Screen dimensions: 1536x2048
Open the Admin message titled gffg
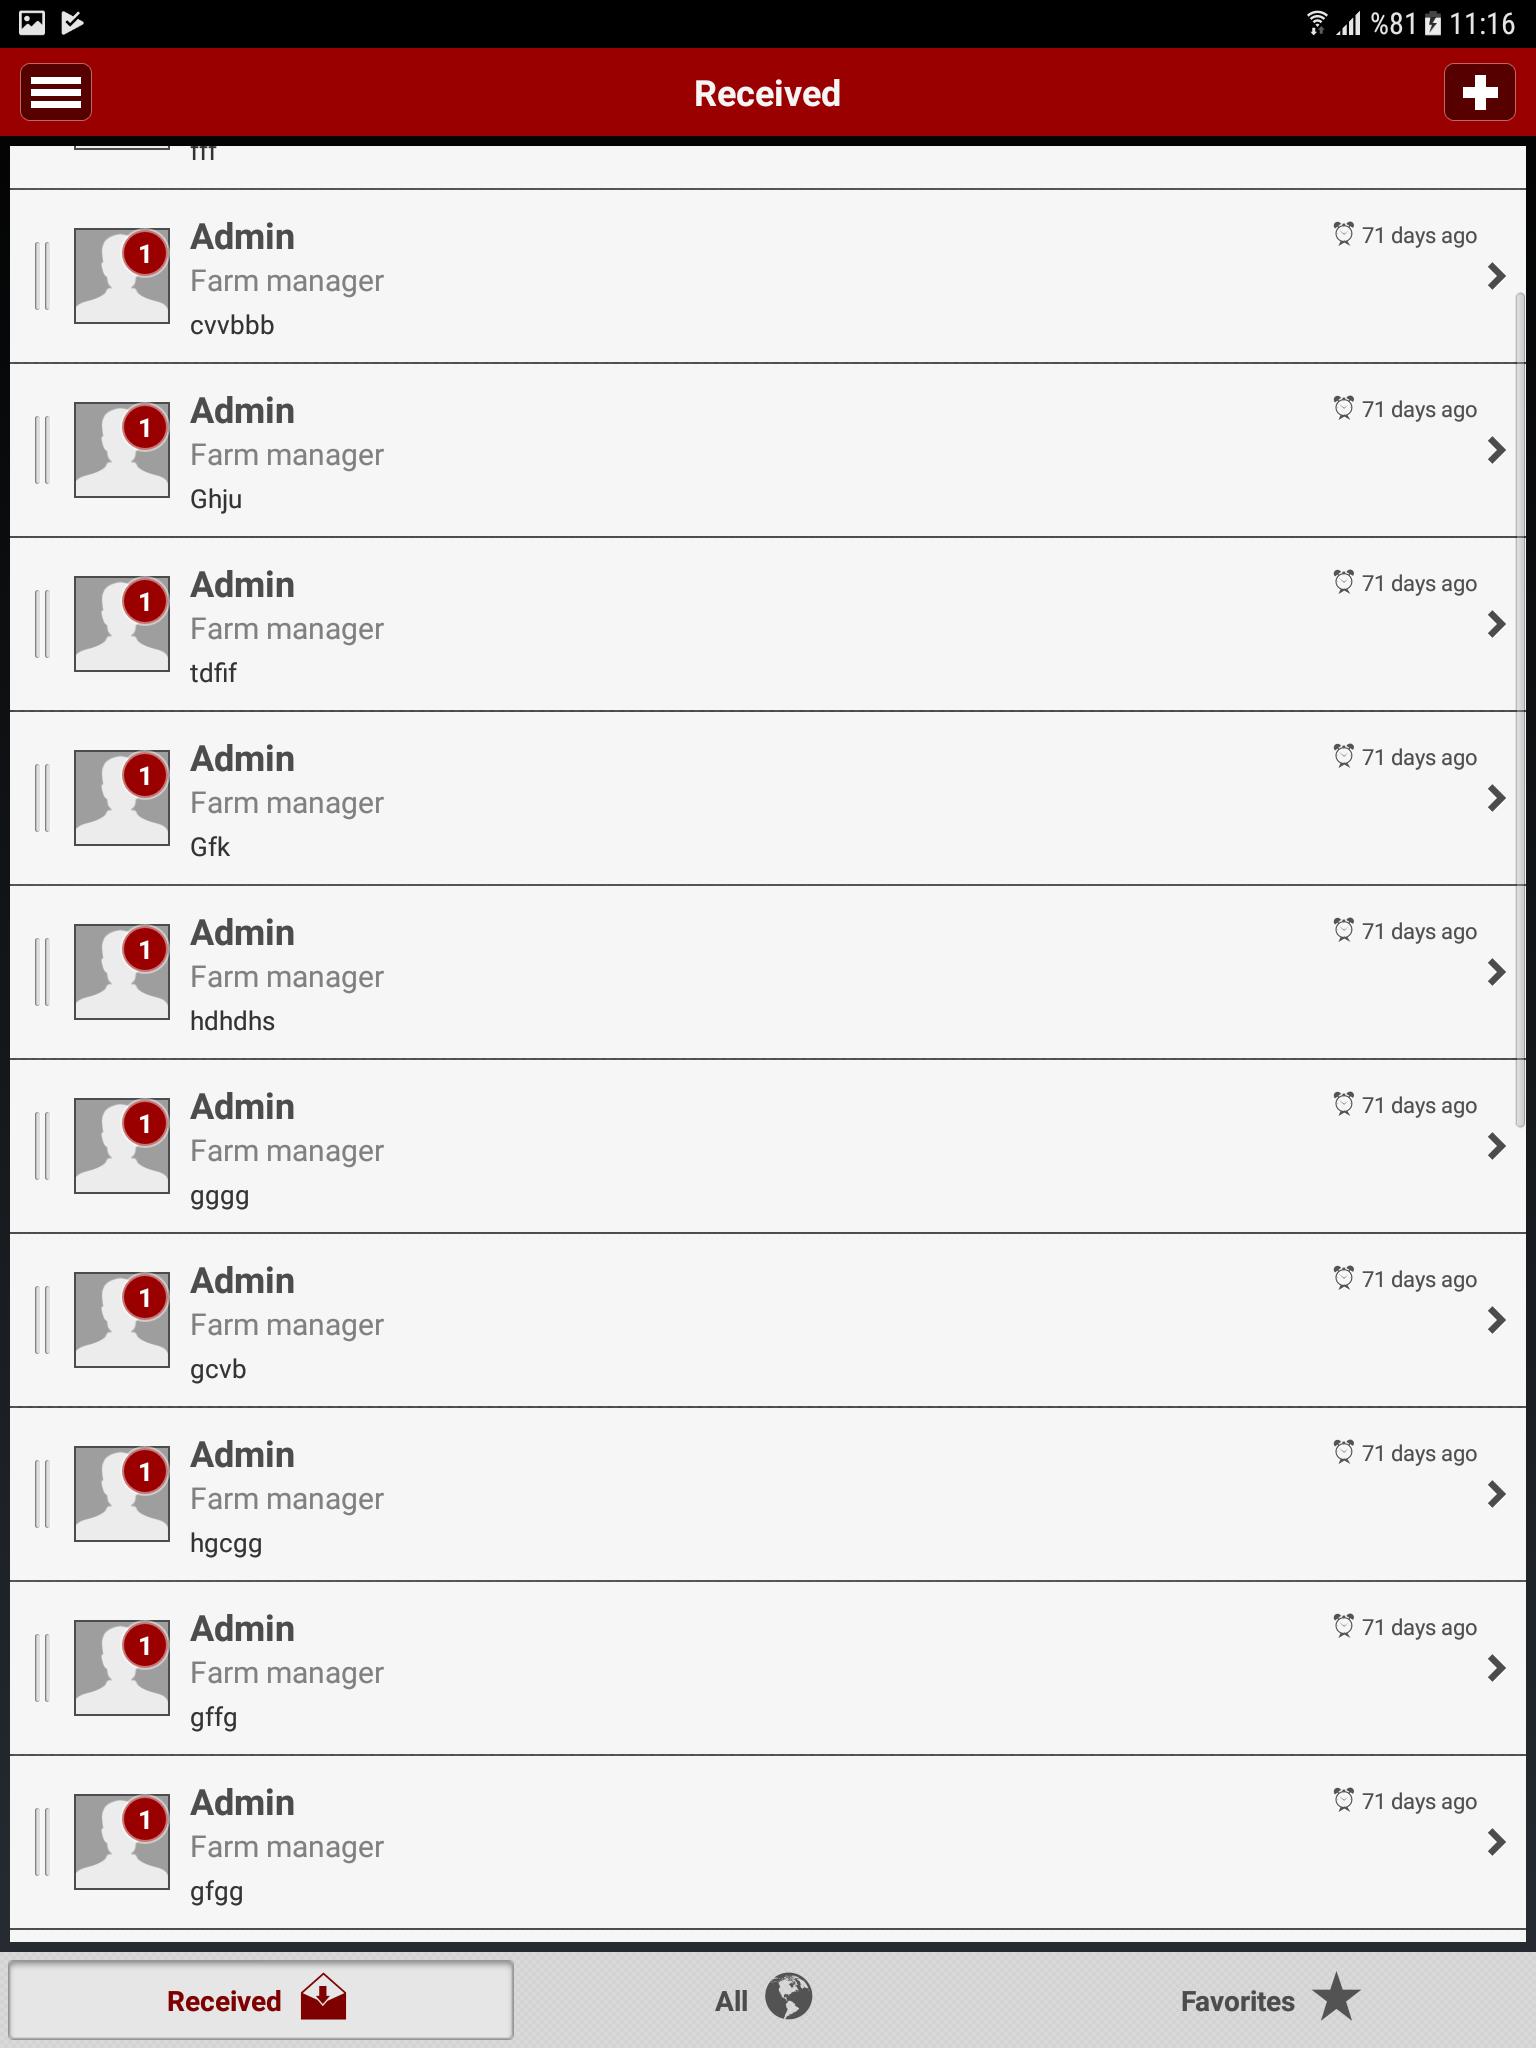767,1668
